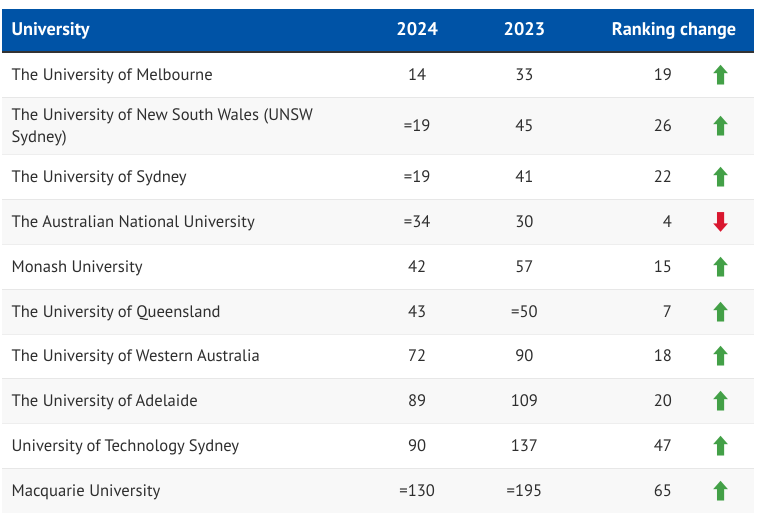Screen dimensions: 760x518
Task: Click the up arrow in Adelaide row
Action: (x=720, y=401)
